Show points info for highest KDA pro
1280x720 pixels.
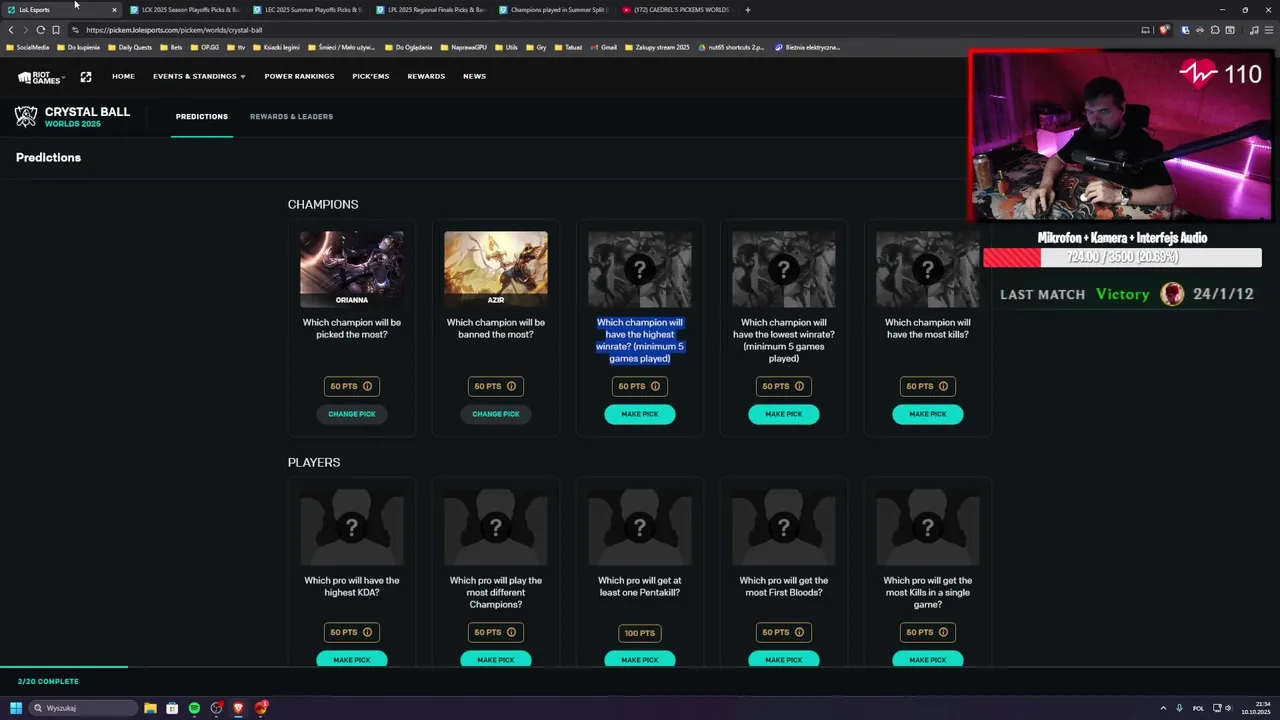click(x=367, y=632)
